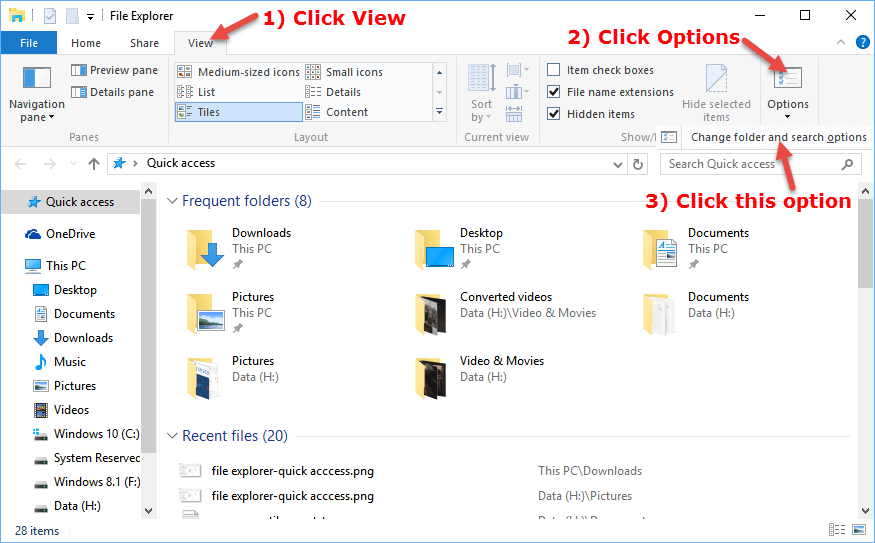Collapse the Frequent folders group
This screenshot has width=875, height=543.
[x=172, y=201]
